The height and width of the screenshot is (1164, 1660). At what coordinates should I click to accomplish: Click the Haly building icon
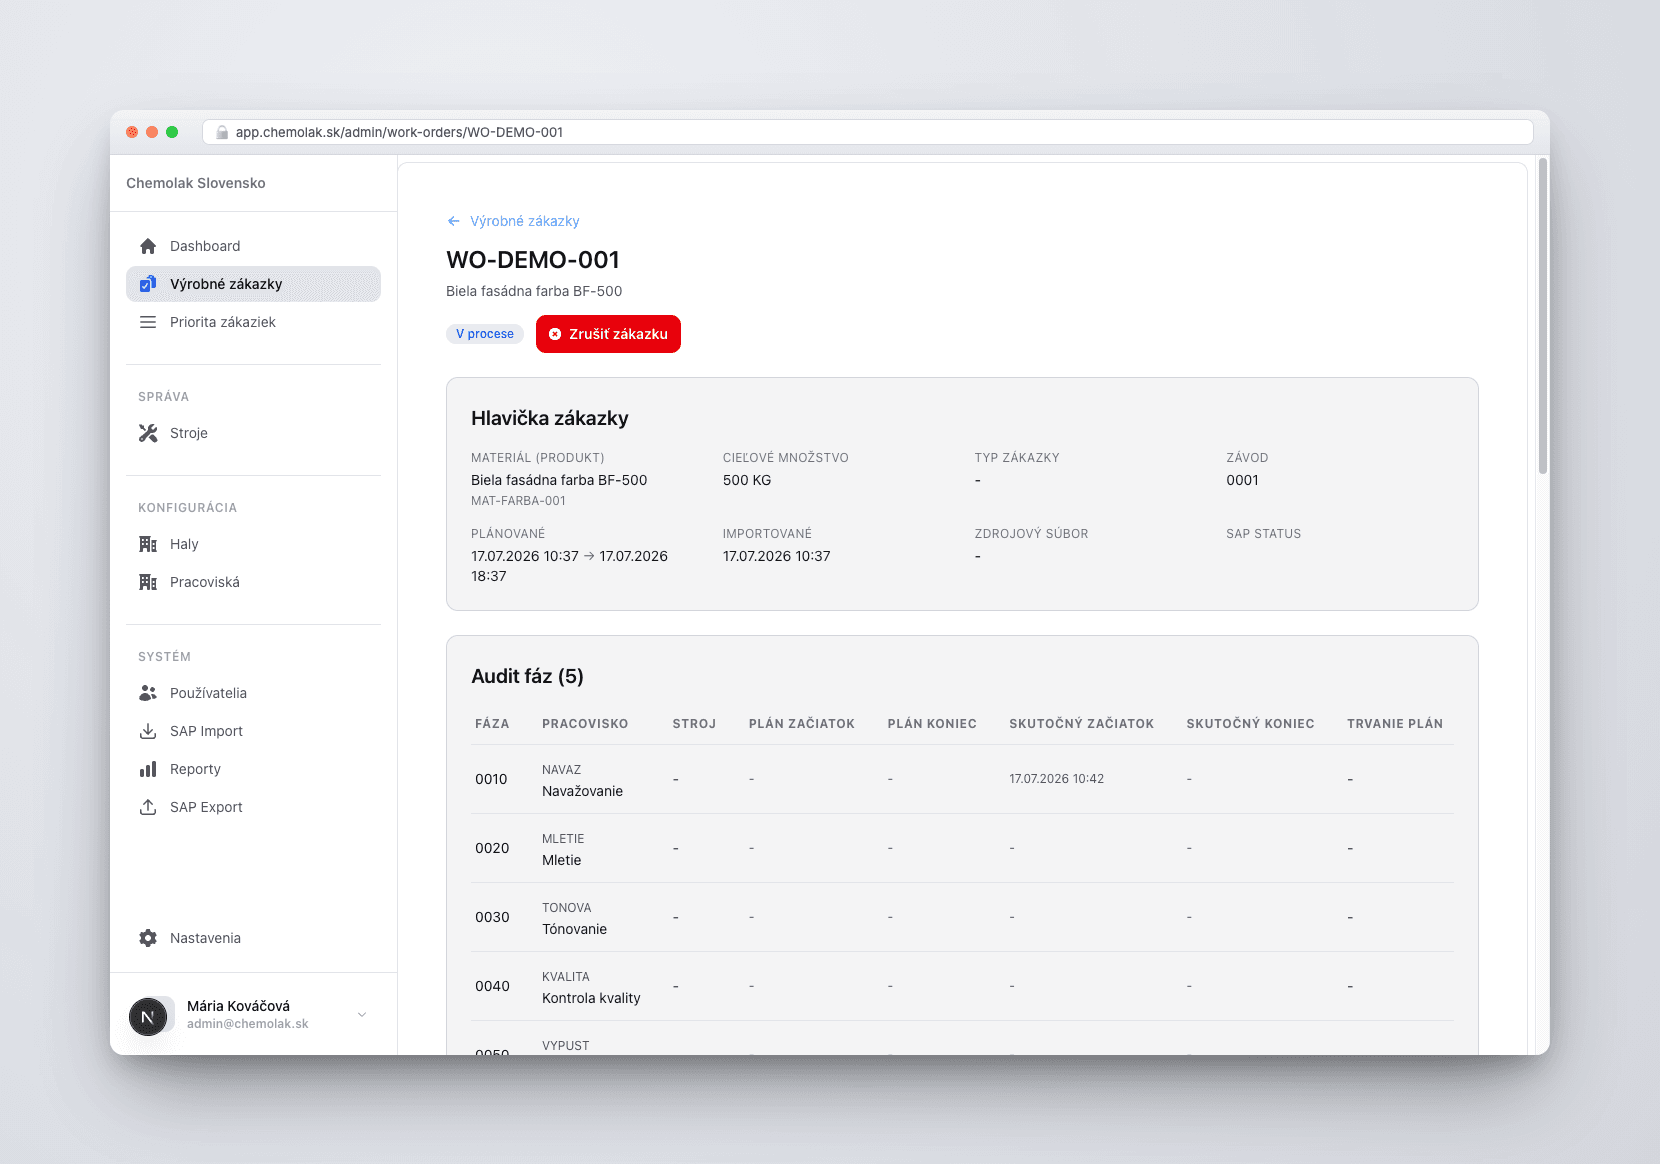coord(148,544)
